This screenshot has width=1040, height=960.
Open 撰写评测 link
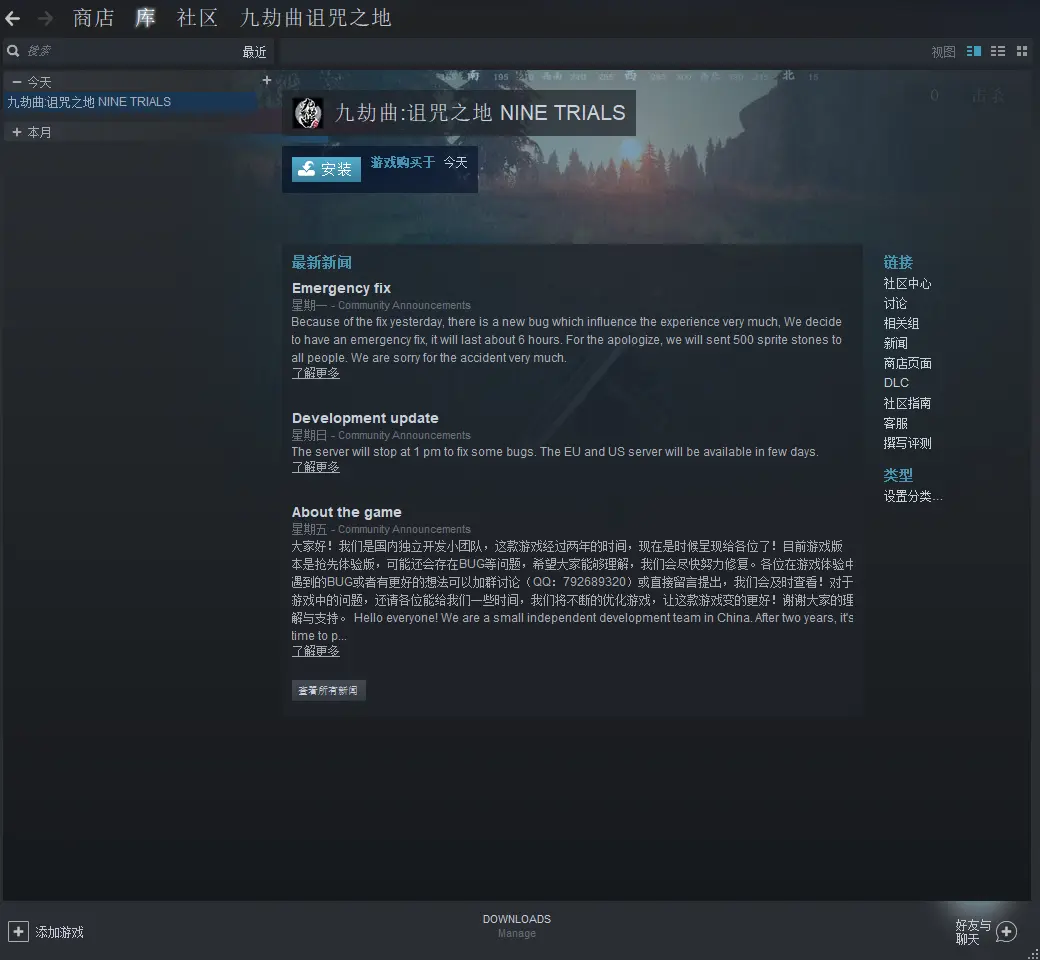(x=907, y=443)
